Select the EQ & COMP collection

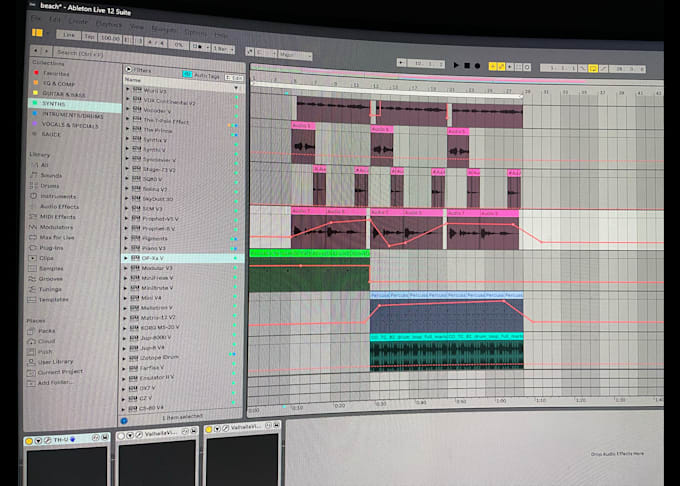pos(59,84)
